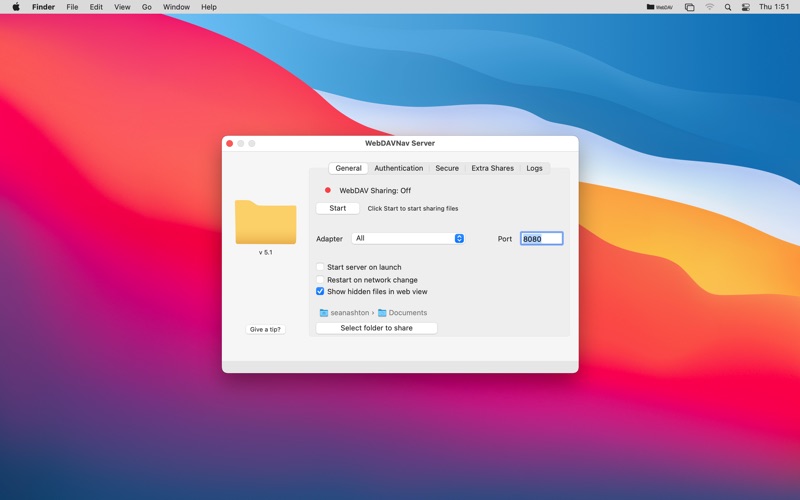Click the large yellow folder icon
This screenshot has height=500, width=800.
[265, 222]
